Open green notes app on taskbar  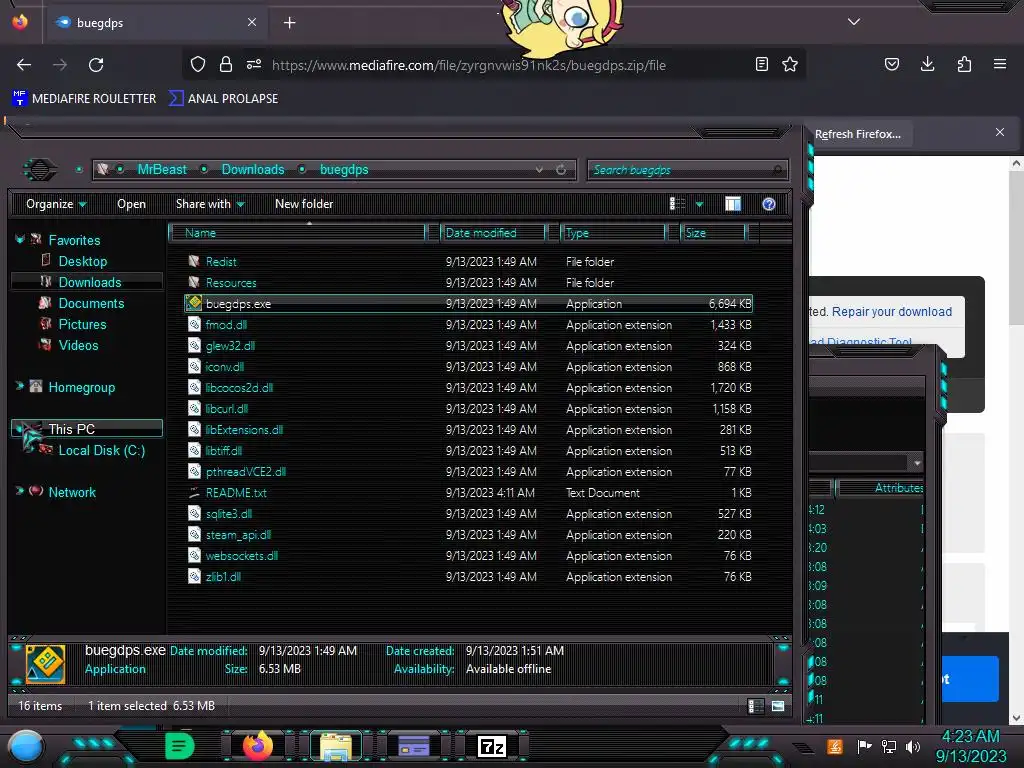pyautogui.click(x=180, y=746)
